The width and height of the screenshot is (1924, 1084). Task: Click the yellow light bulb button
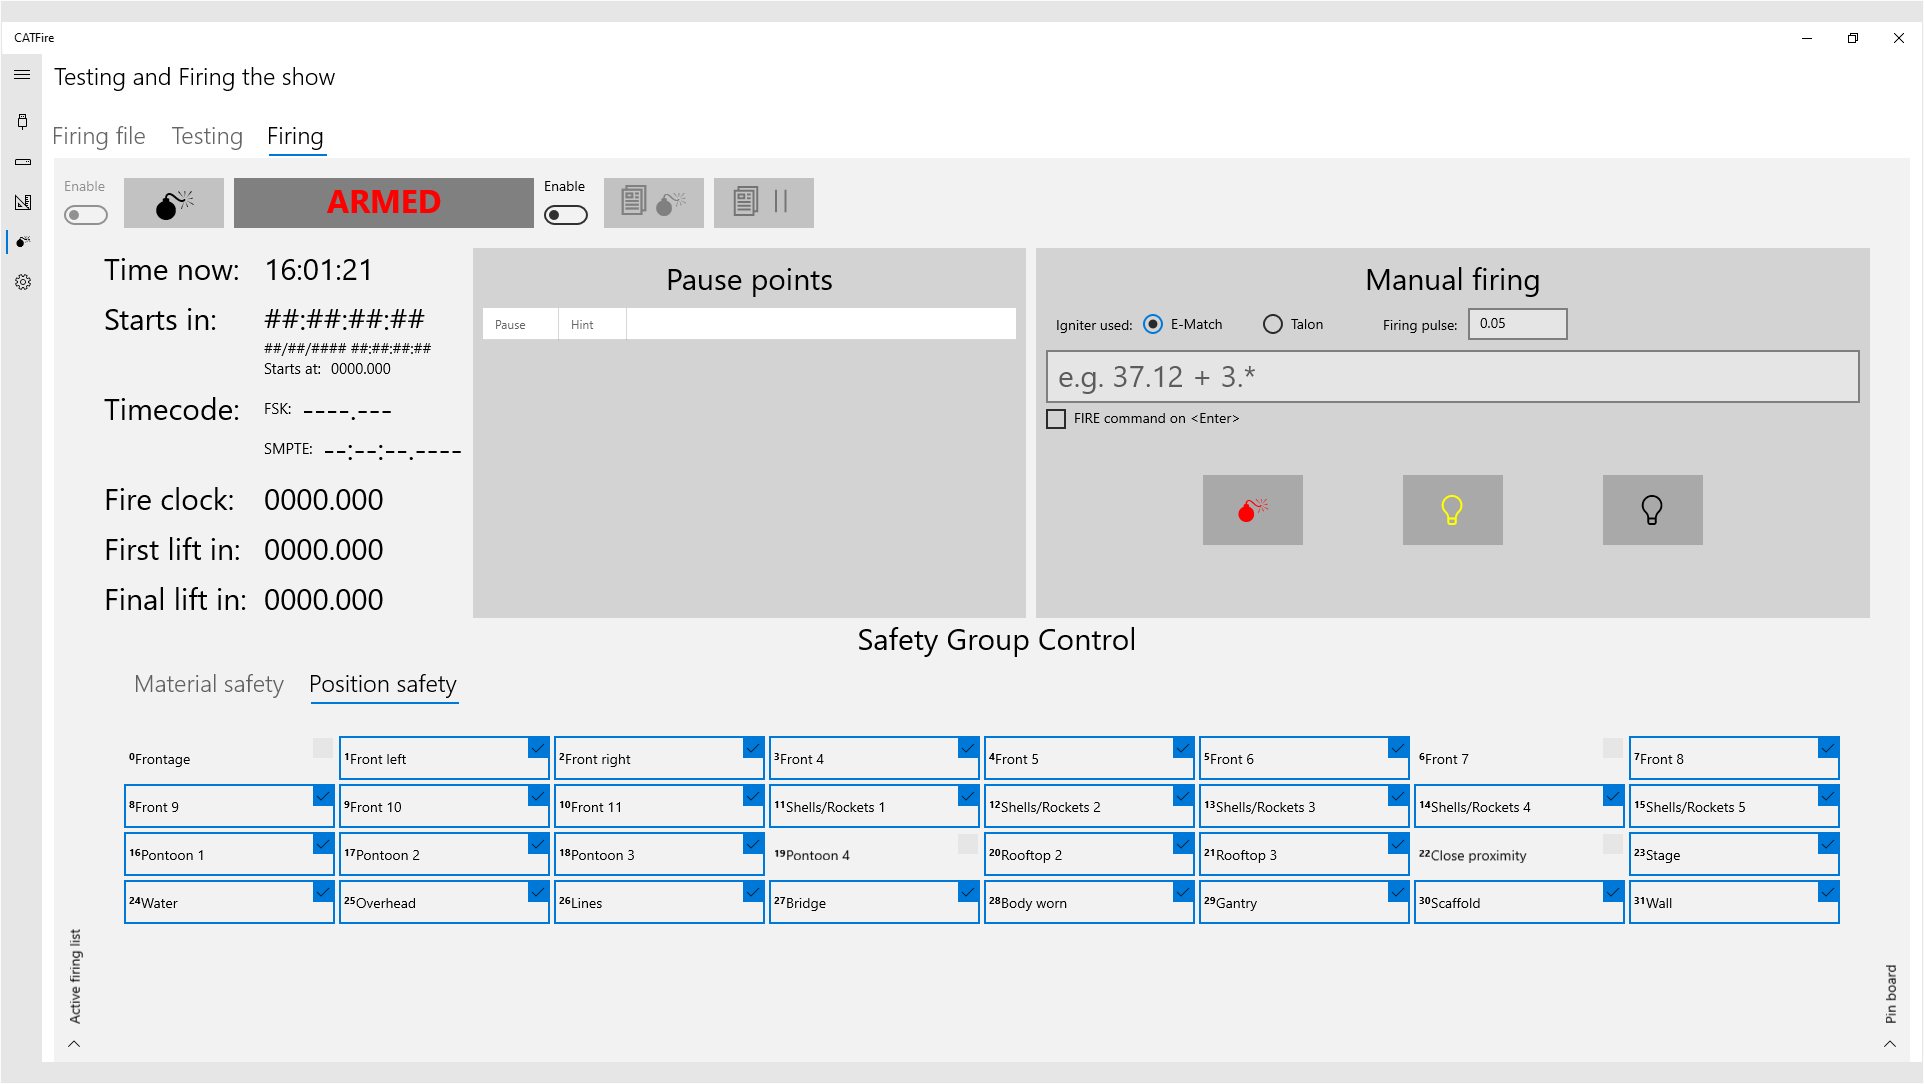click(1452, 510)
